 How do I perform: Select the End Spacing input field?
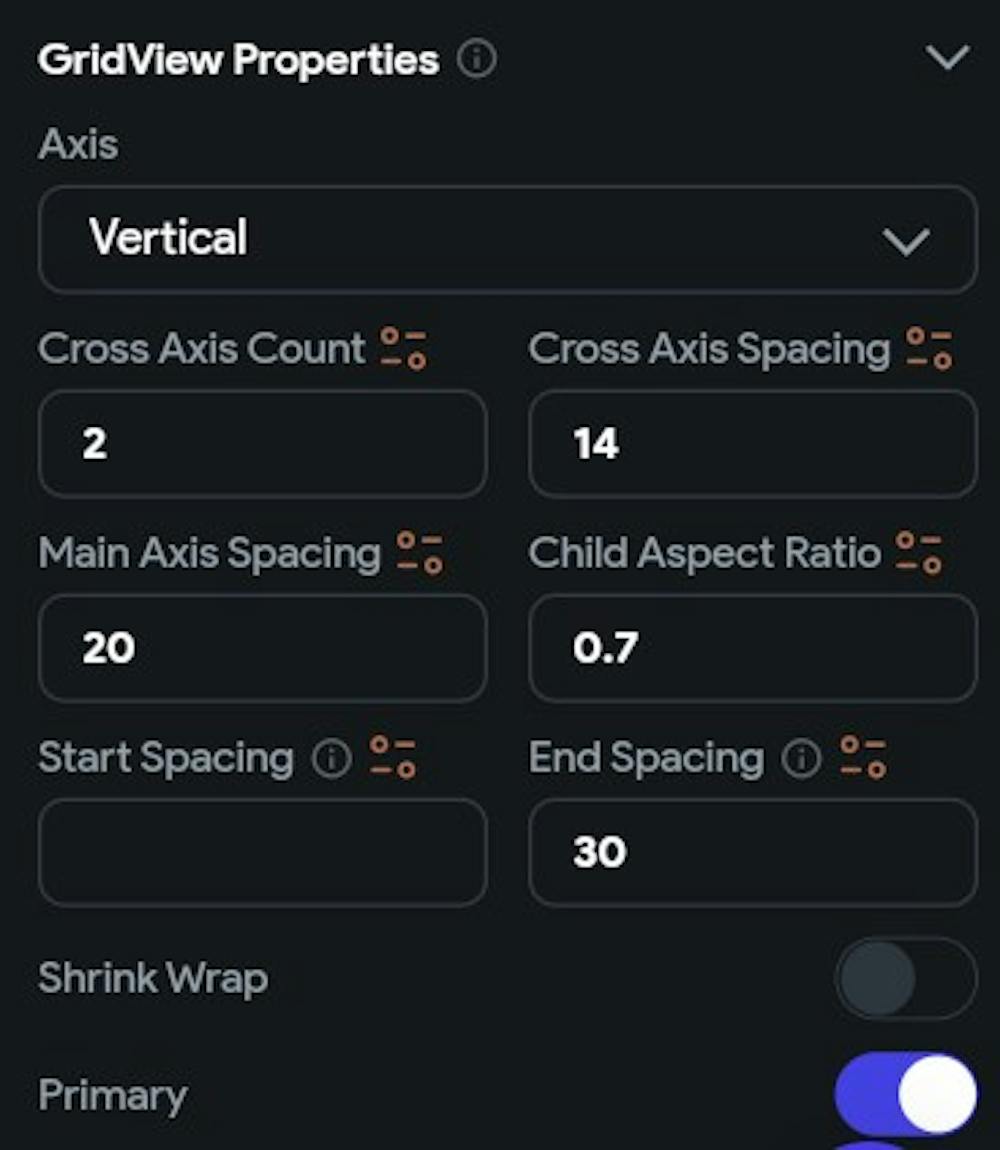(x=752, y=852)
